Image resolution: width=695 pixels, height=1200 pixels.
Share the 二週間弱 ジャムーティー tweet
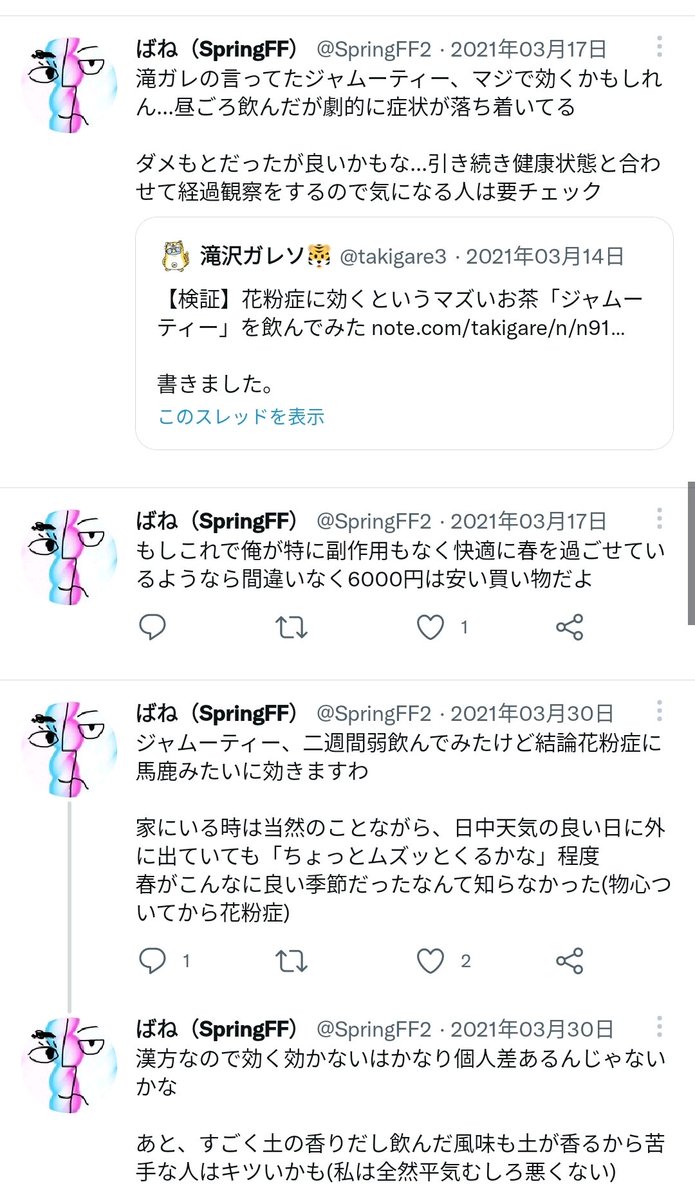point(569,961)
